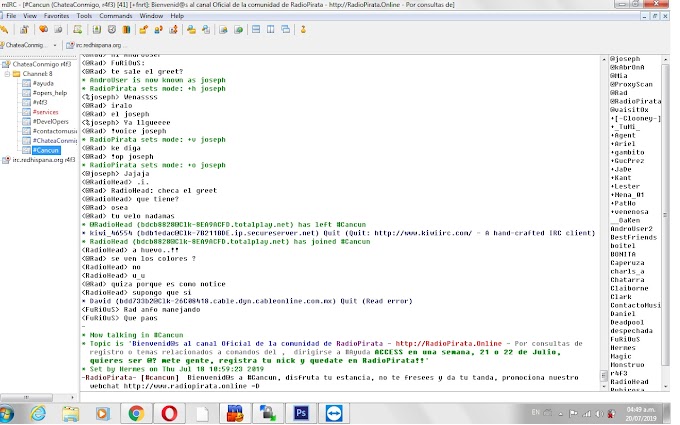680x425 pixels.
Task: Select Deadpool in the nick list
Action: [x=627, y=322]
